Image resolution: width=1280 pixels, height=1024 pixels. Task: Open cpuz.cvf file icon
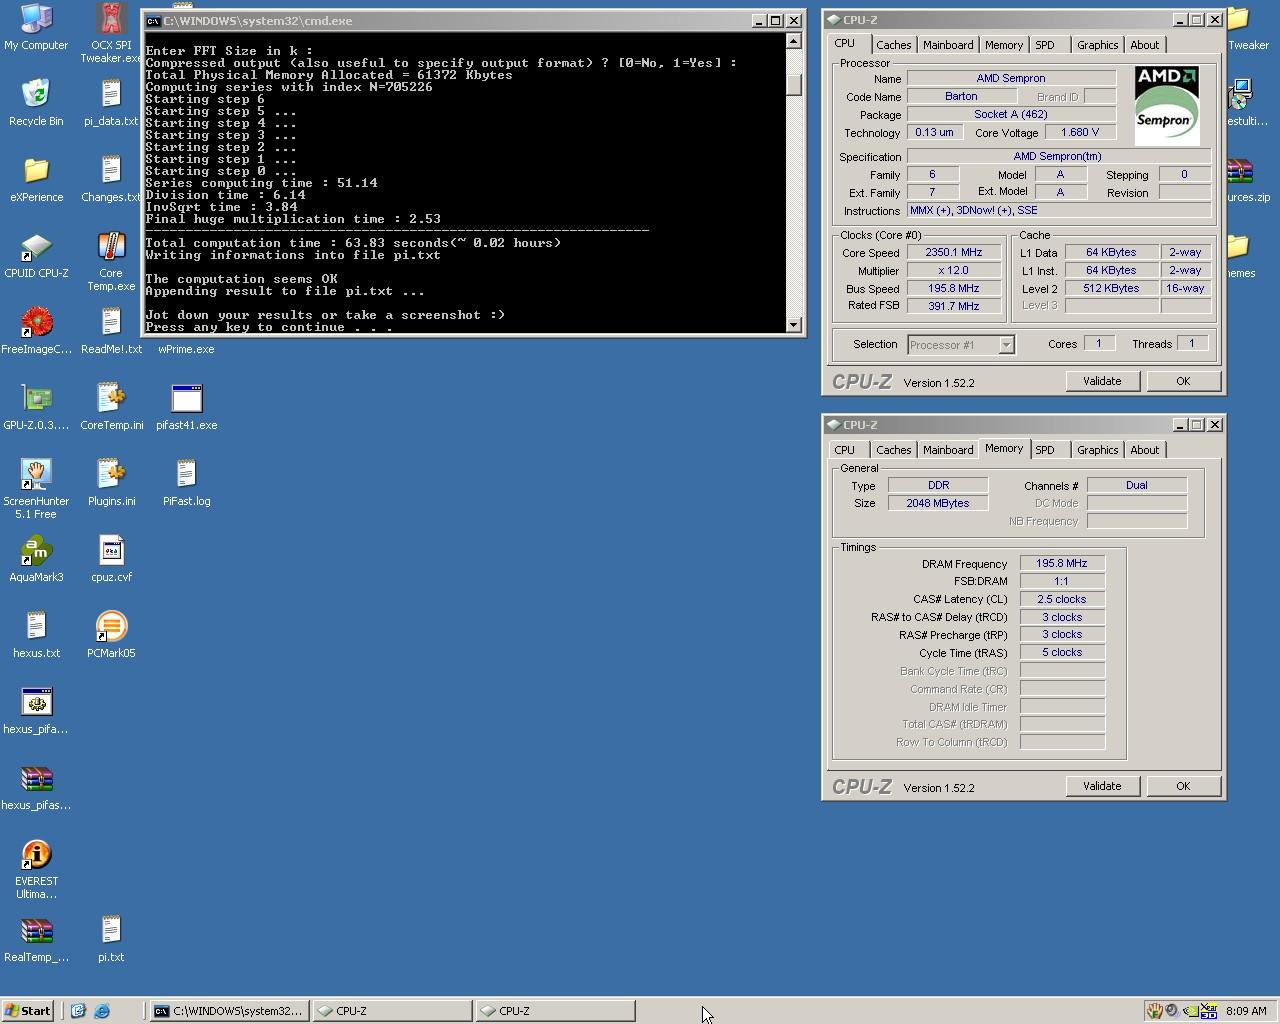pos(111,558)
